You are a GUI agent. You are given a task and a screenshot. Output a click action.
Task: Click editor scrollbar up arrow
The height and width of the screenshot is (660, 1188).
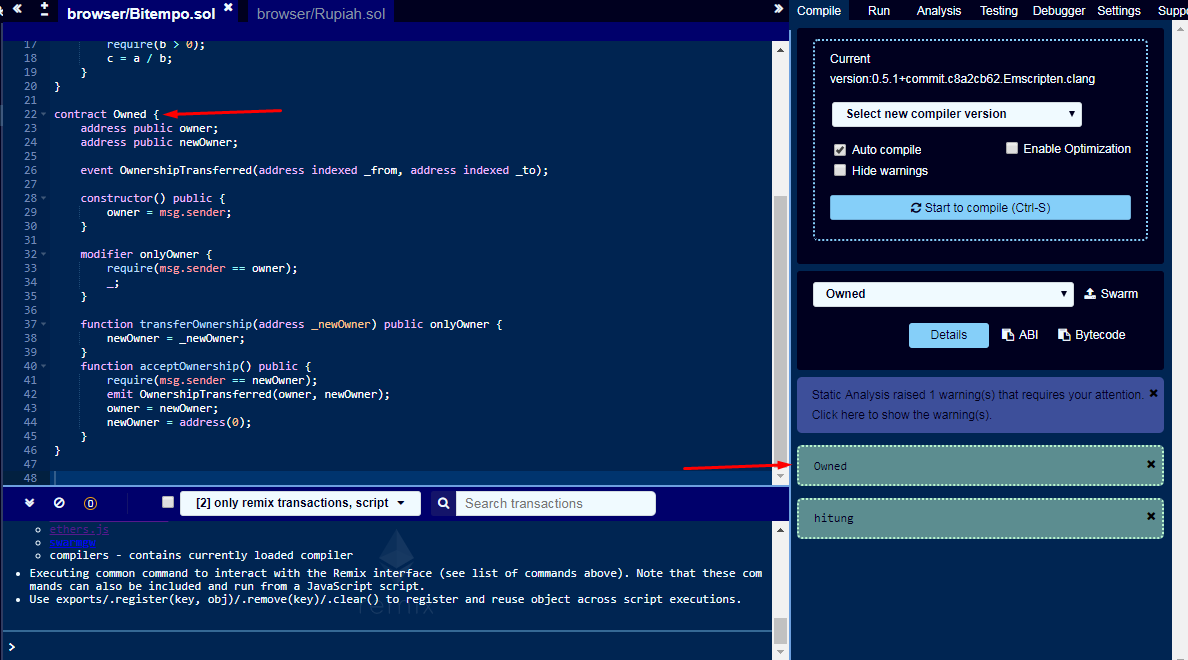[x=780, y=49]
